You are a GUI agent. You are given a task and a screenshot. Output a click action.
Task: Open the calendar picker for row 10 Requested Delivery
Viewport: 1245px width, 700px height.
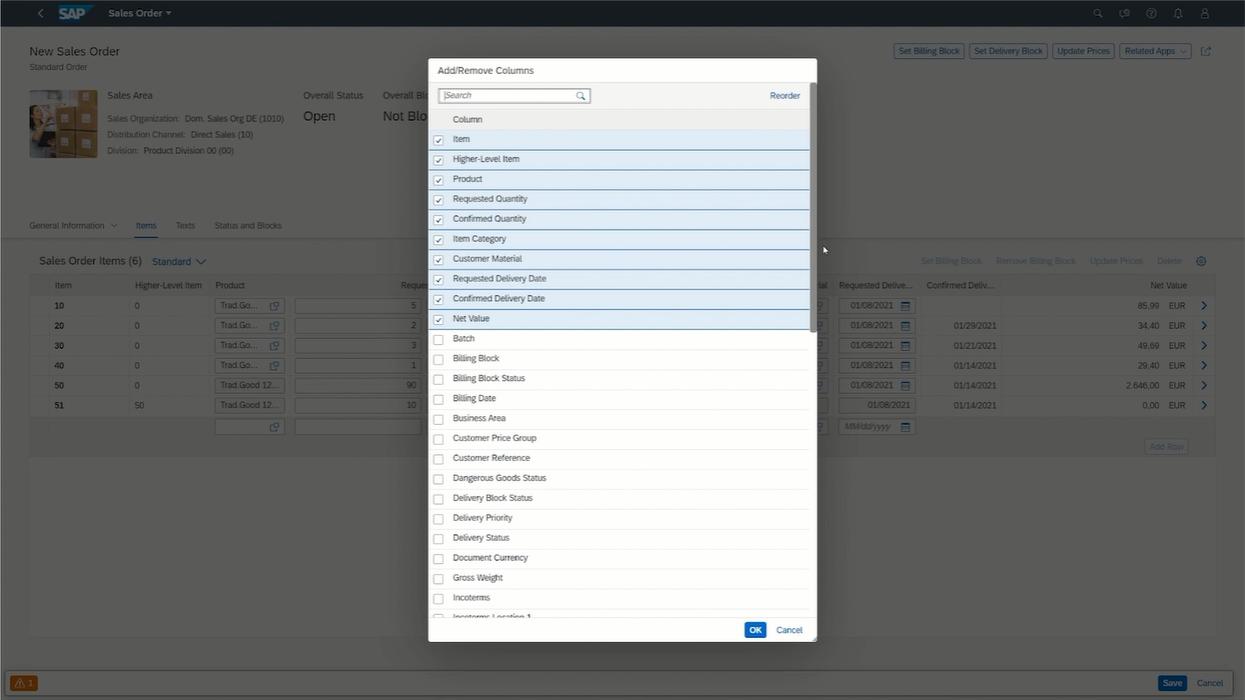[905, 305]
